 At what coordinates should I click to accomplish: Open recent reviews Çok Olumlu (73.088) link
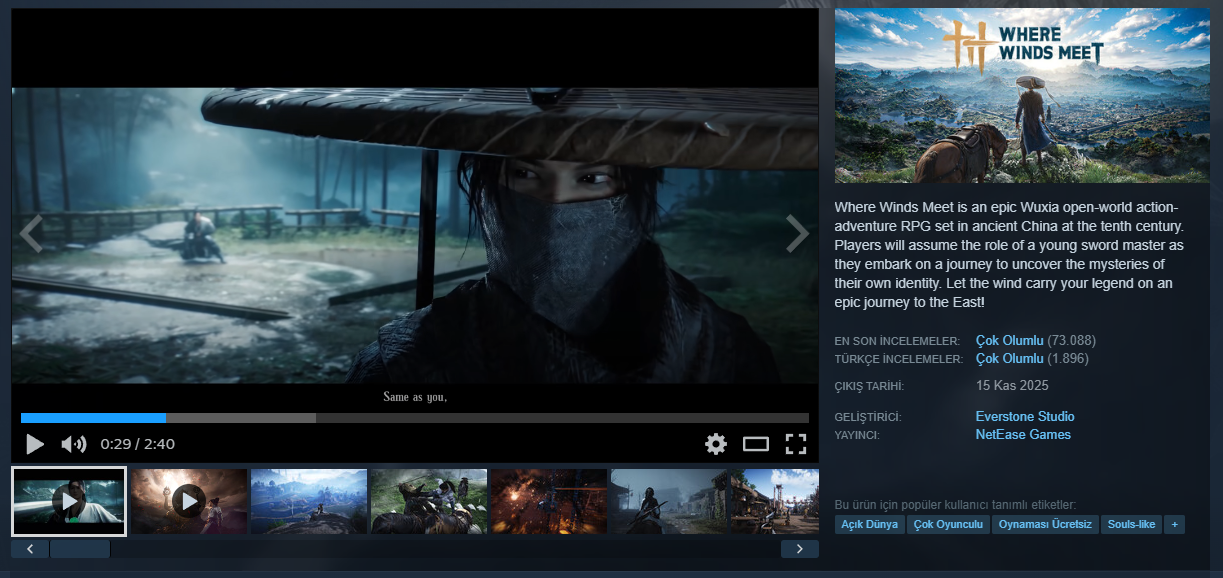[x=1036, y=340]
